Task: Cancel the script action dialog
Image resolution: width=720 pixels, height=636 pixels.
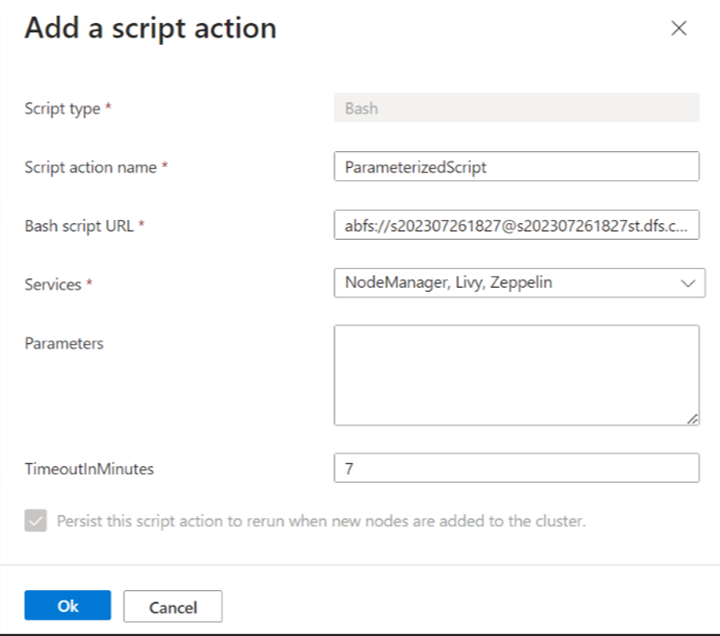Action: point(172,607)
